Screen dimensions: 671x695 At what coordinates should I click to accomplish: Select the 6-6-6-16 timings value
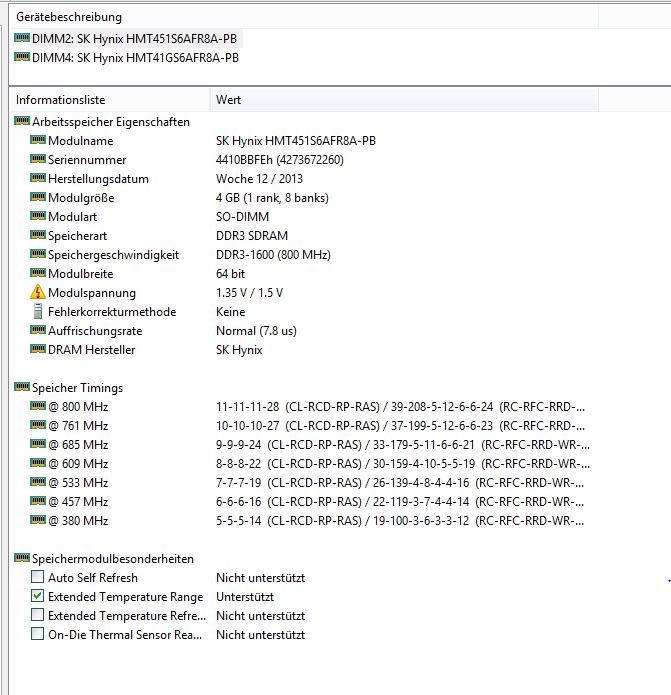click(400, 503)
